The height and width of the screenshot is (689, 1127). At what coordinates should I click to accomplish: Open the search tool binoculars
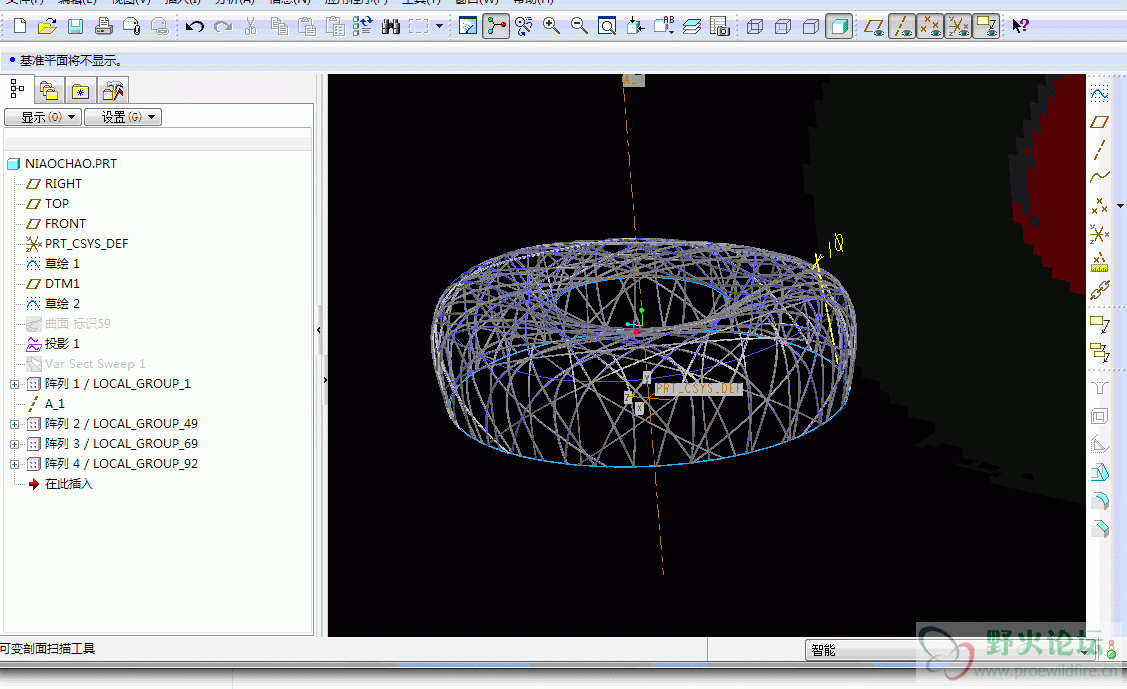coord(391,27)
